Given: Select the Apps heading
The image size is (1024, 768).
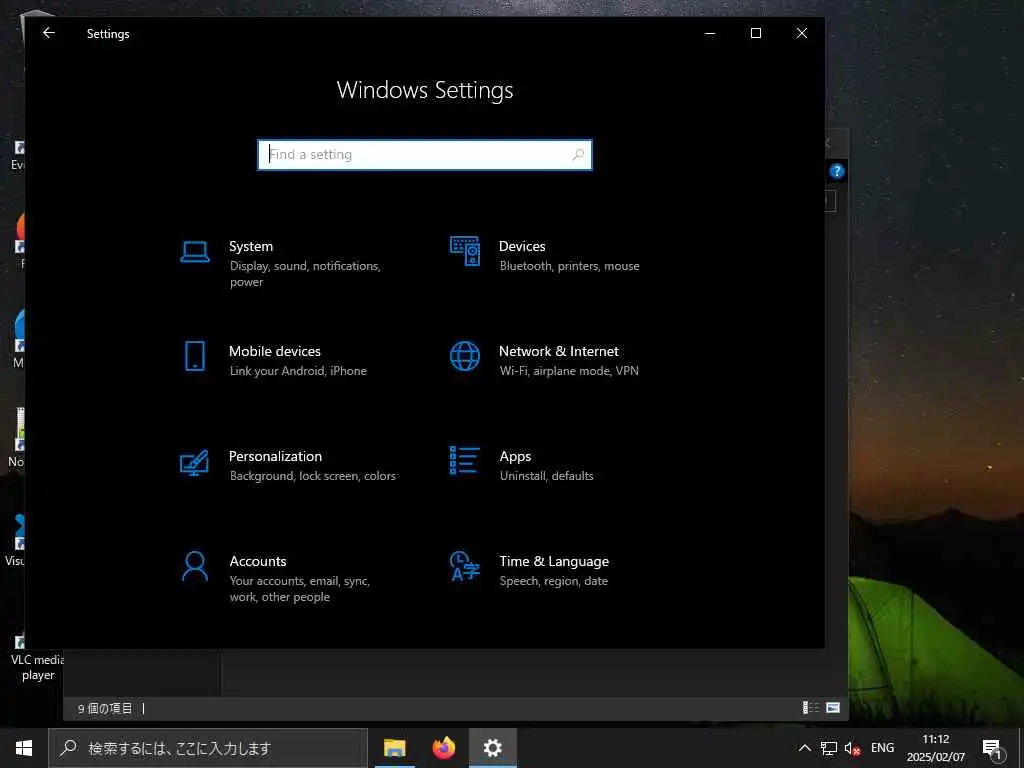Looking at the screenshot, I should [515, 456].
